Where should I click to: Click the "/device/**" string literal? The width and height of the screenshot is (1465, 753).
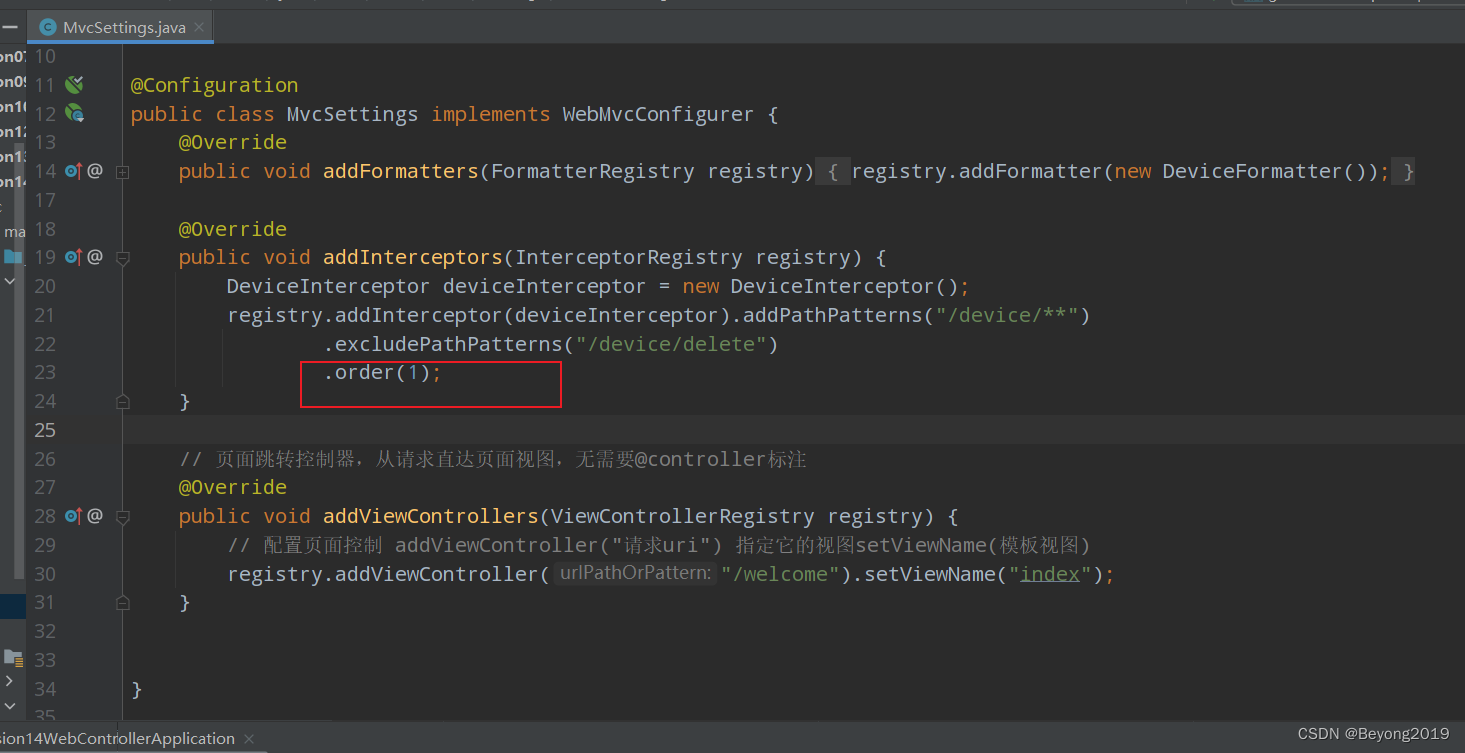coord(1006,315)
